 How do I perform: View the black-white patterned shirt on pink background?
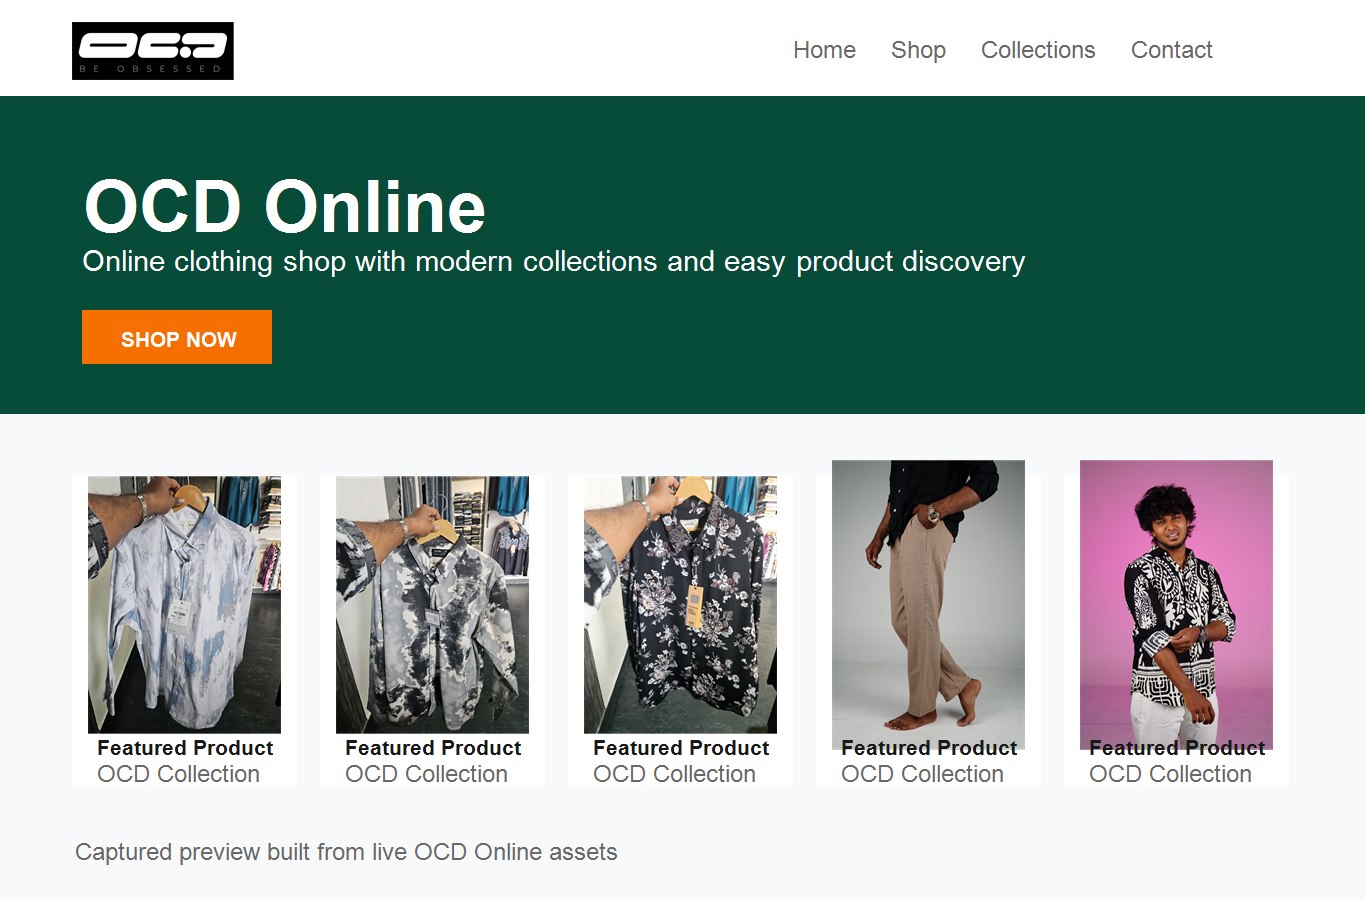point(1176,605)
